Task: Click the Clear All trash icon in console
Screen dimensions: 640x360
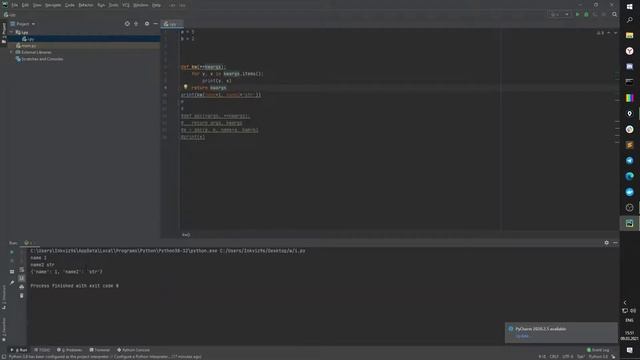Action: click(x=22, y=296)
